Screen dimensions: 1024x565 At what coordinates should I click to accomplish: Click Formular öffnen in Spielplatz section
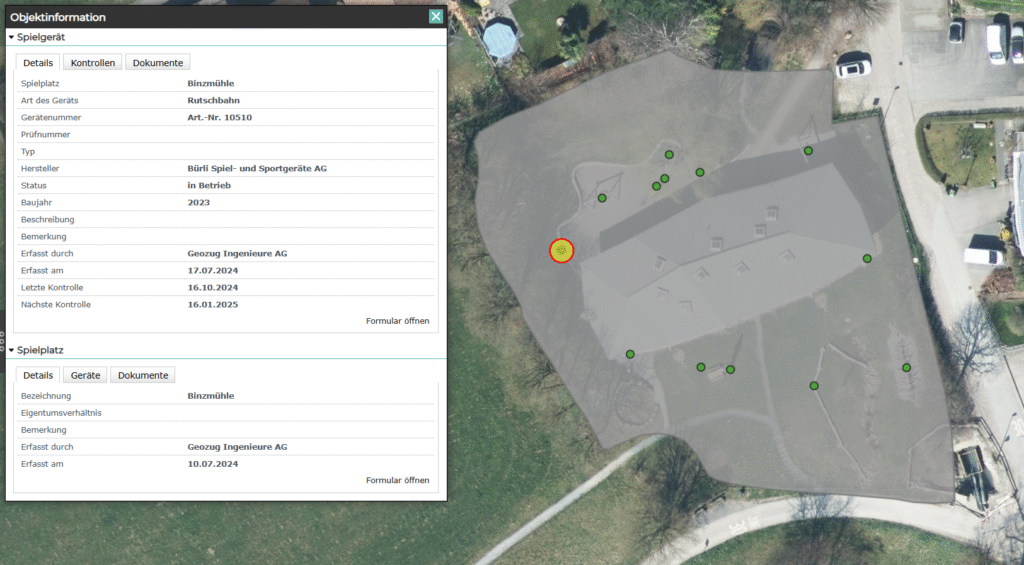point(397,480)
